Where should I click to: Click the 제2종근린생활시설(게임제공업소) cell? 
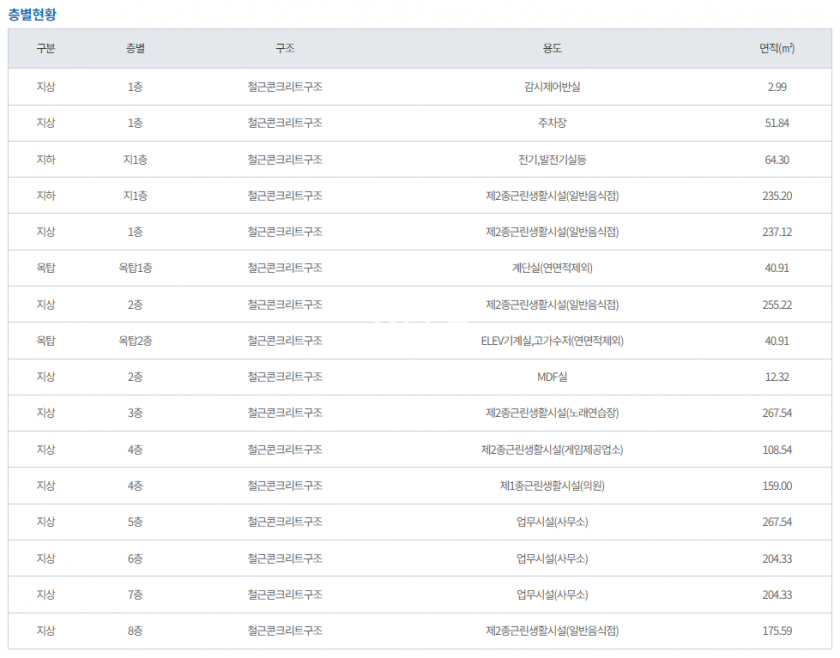[x=552, y=450]
